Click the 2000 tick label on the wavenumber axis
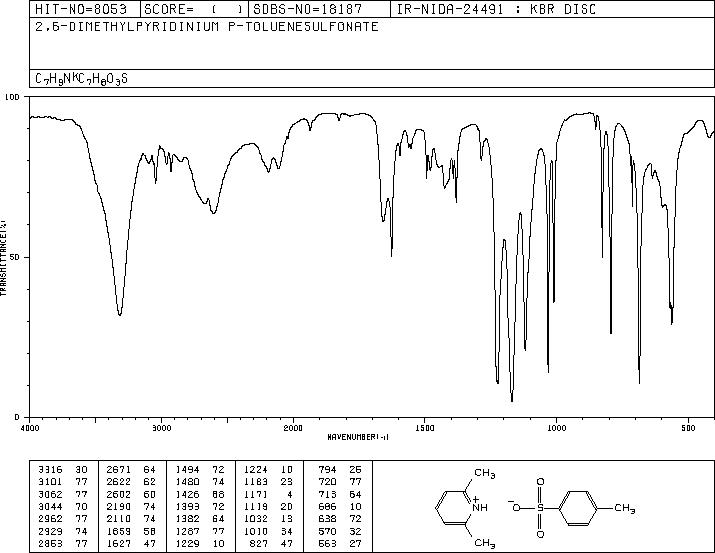Image resolution: width=715 pixels, height=553 pixels. coord(293,428)
